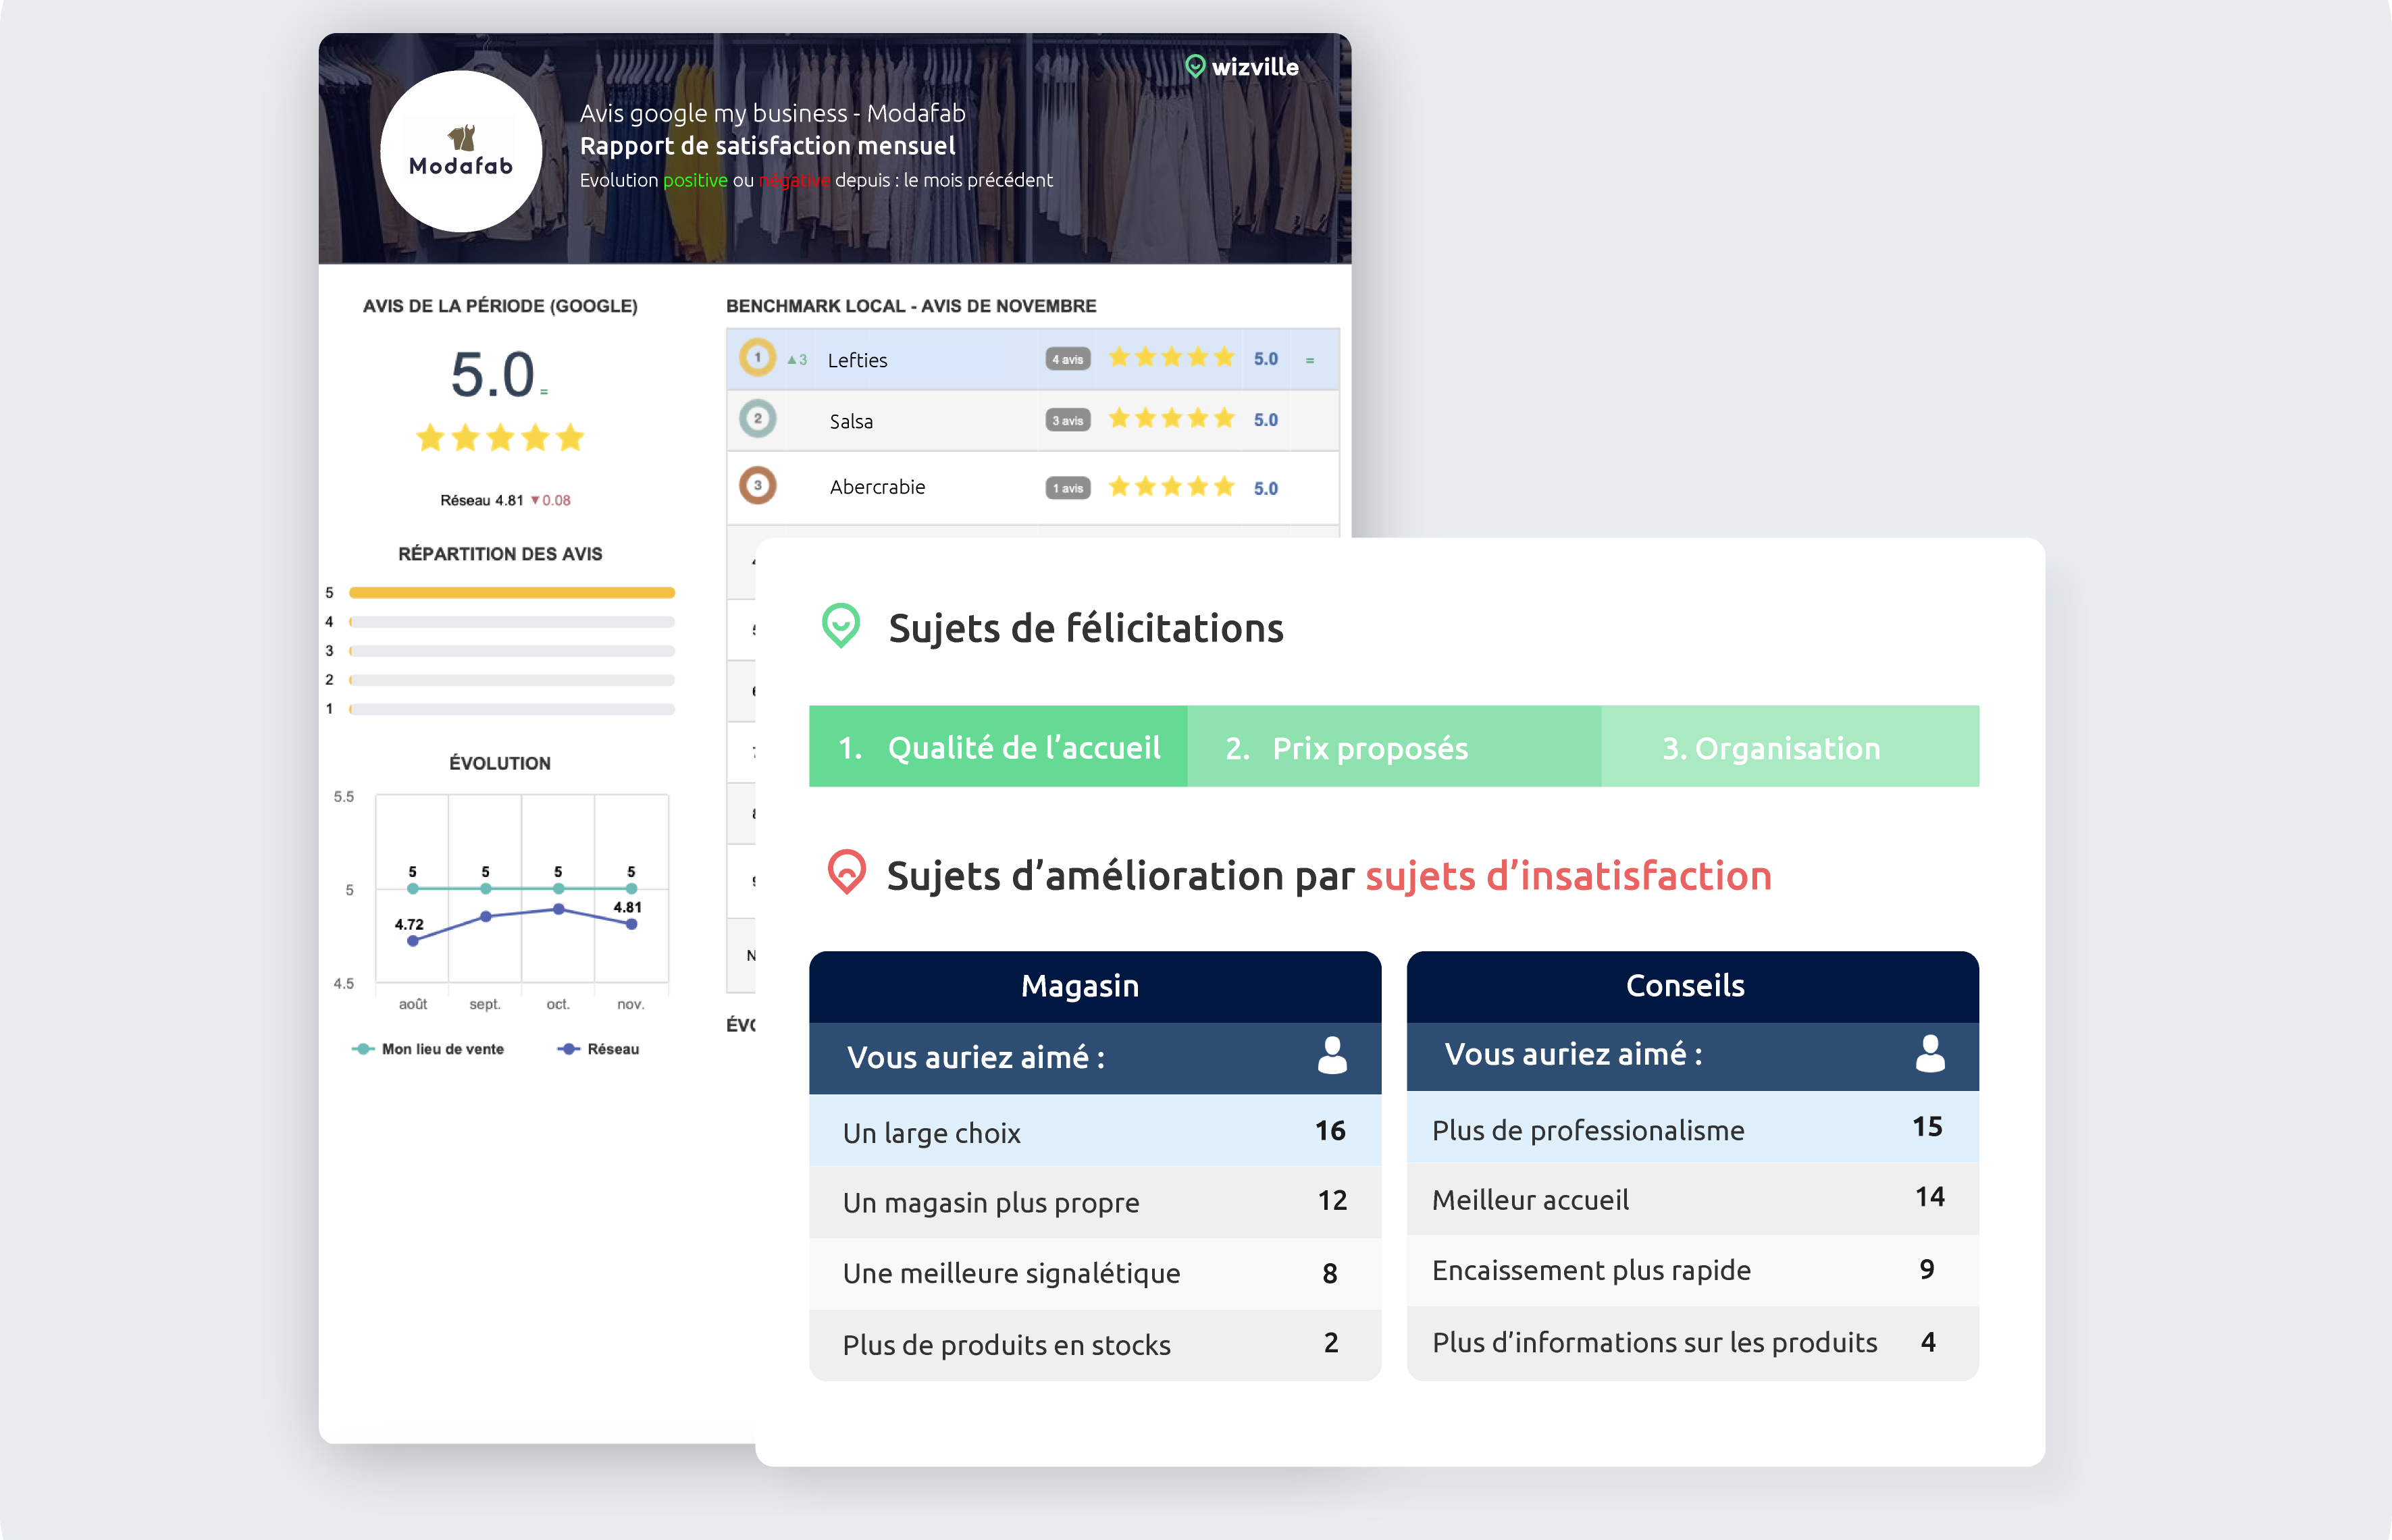Click the 3 avis badge for Salsa

[x=1067, y=421]
